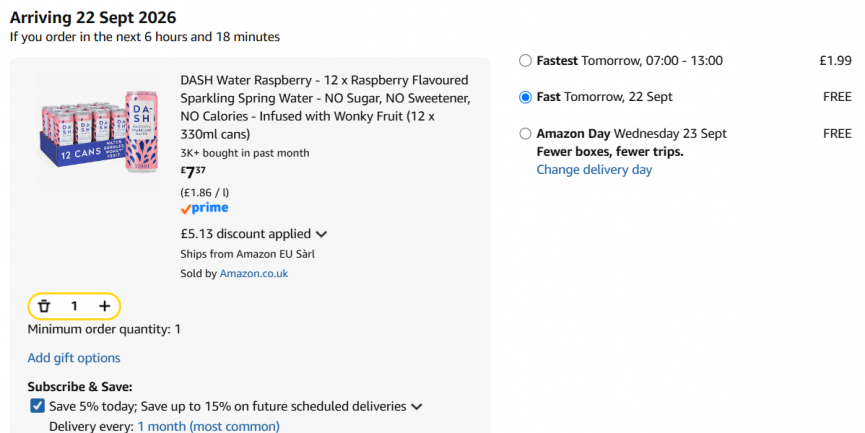The width and height of the screenshot is (865, 433).
Task: Click the £1.99 Fastest delivery price
Action: pos(835,61)
